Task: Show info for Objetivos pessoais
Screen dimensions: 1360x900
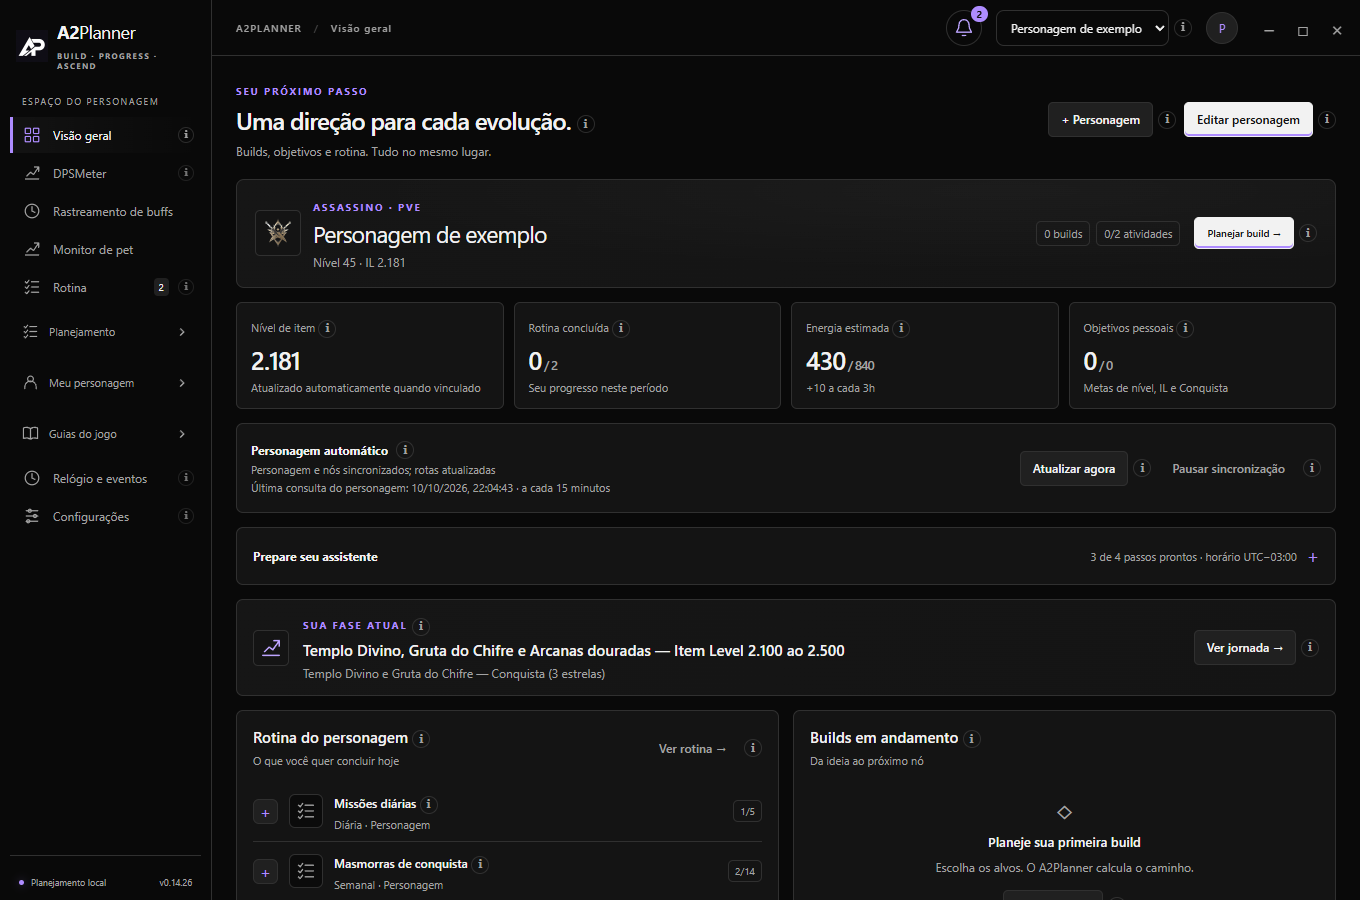Action: (x=1186, y=328)
